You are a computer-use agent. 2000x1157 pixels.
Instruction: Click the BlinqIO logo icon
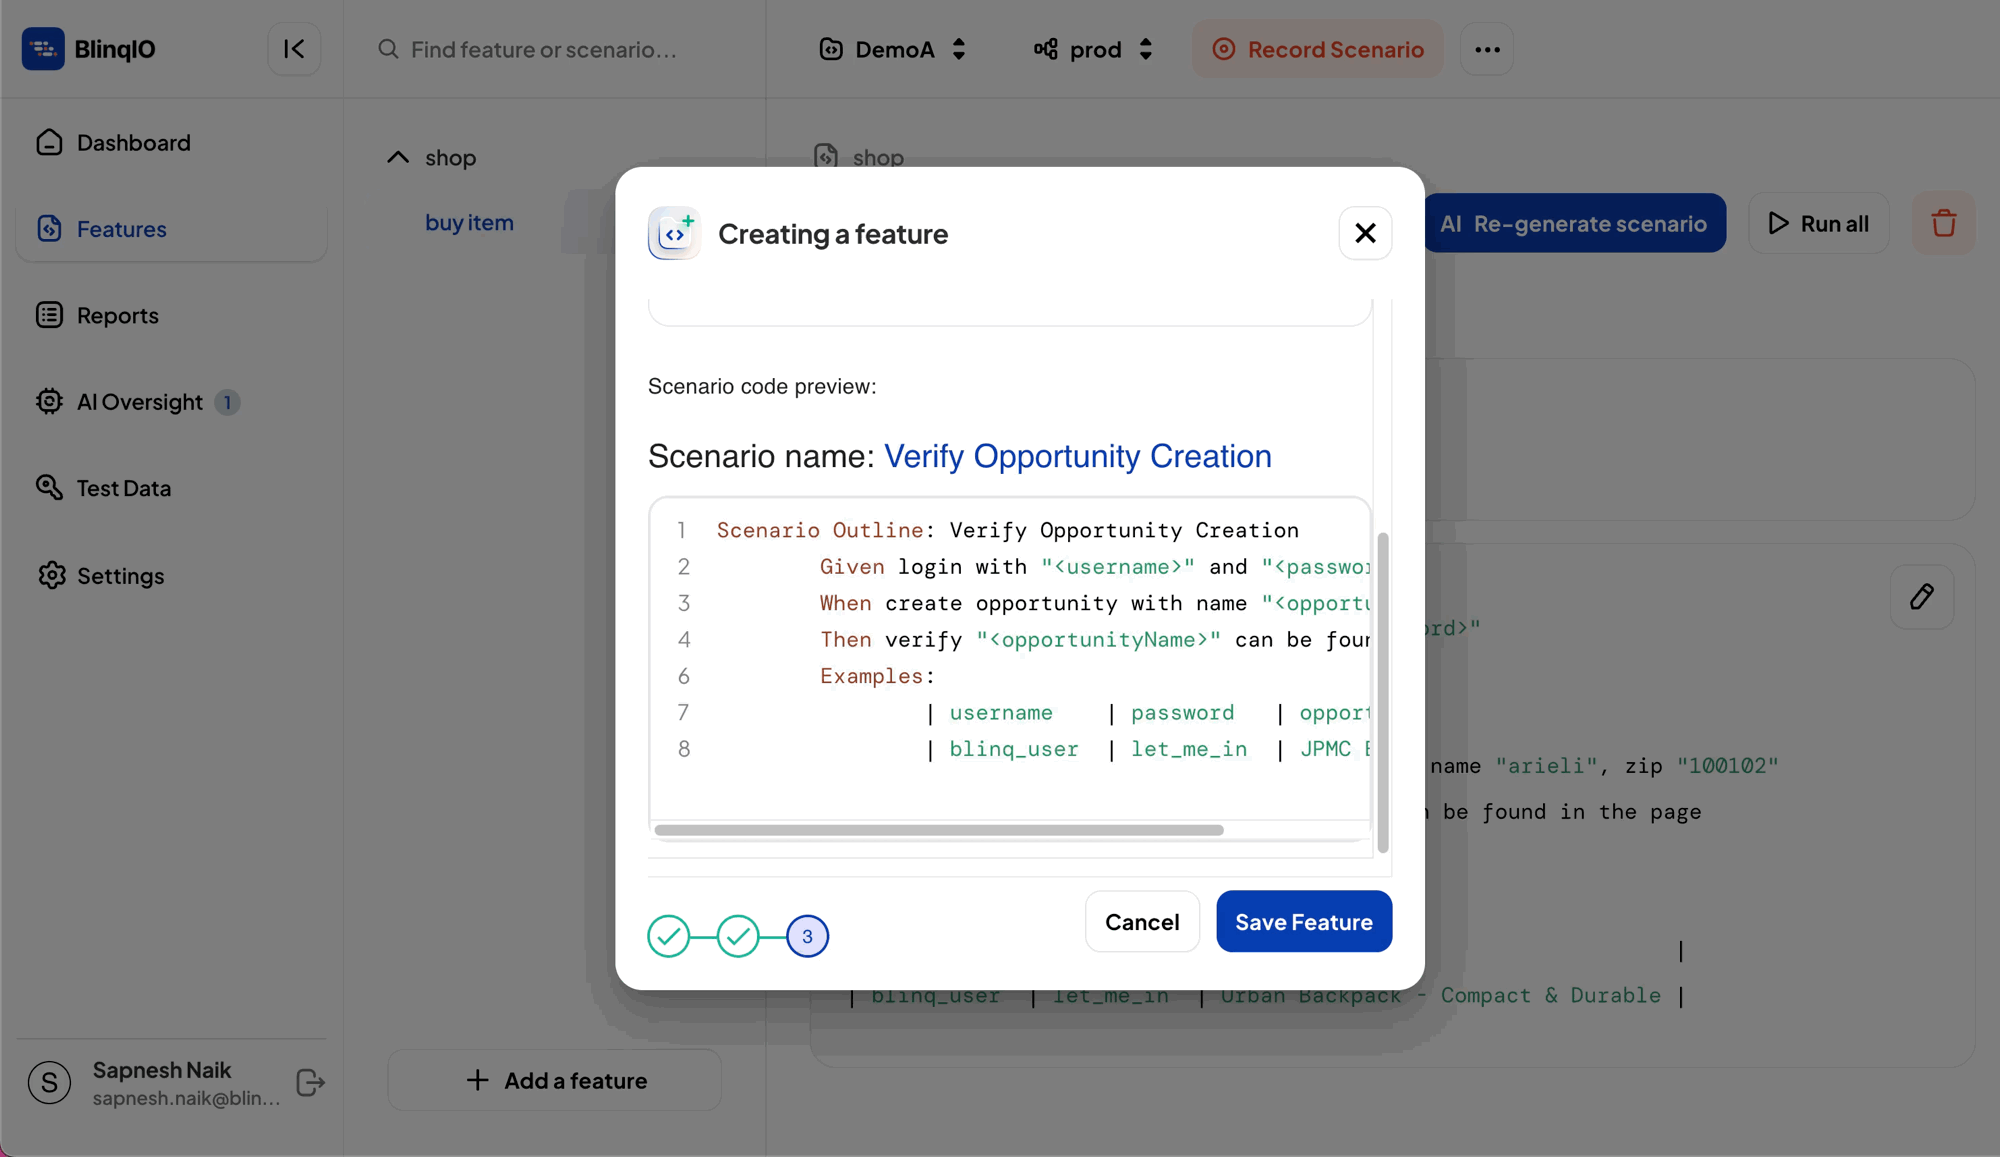coord(43,48)
